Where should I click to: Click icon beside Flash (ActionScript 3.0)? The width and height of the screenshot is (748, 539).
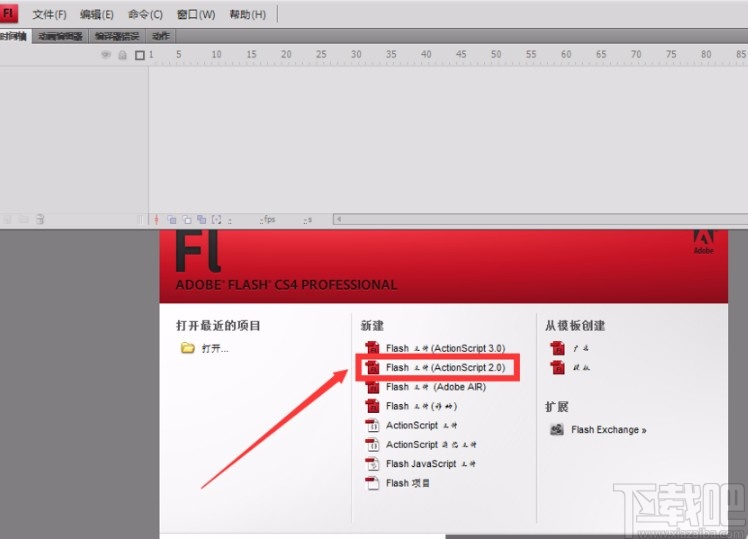[x=372, y=348]
